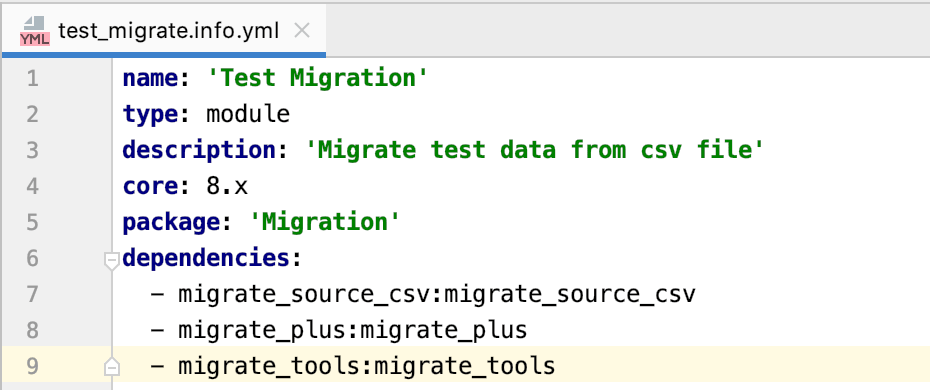Select the test_migrate.info.yml editor tab
The image size is (930, 390).
click(164, 31)
